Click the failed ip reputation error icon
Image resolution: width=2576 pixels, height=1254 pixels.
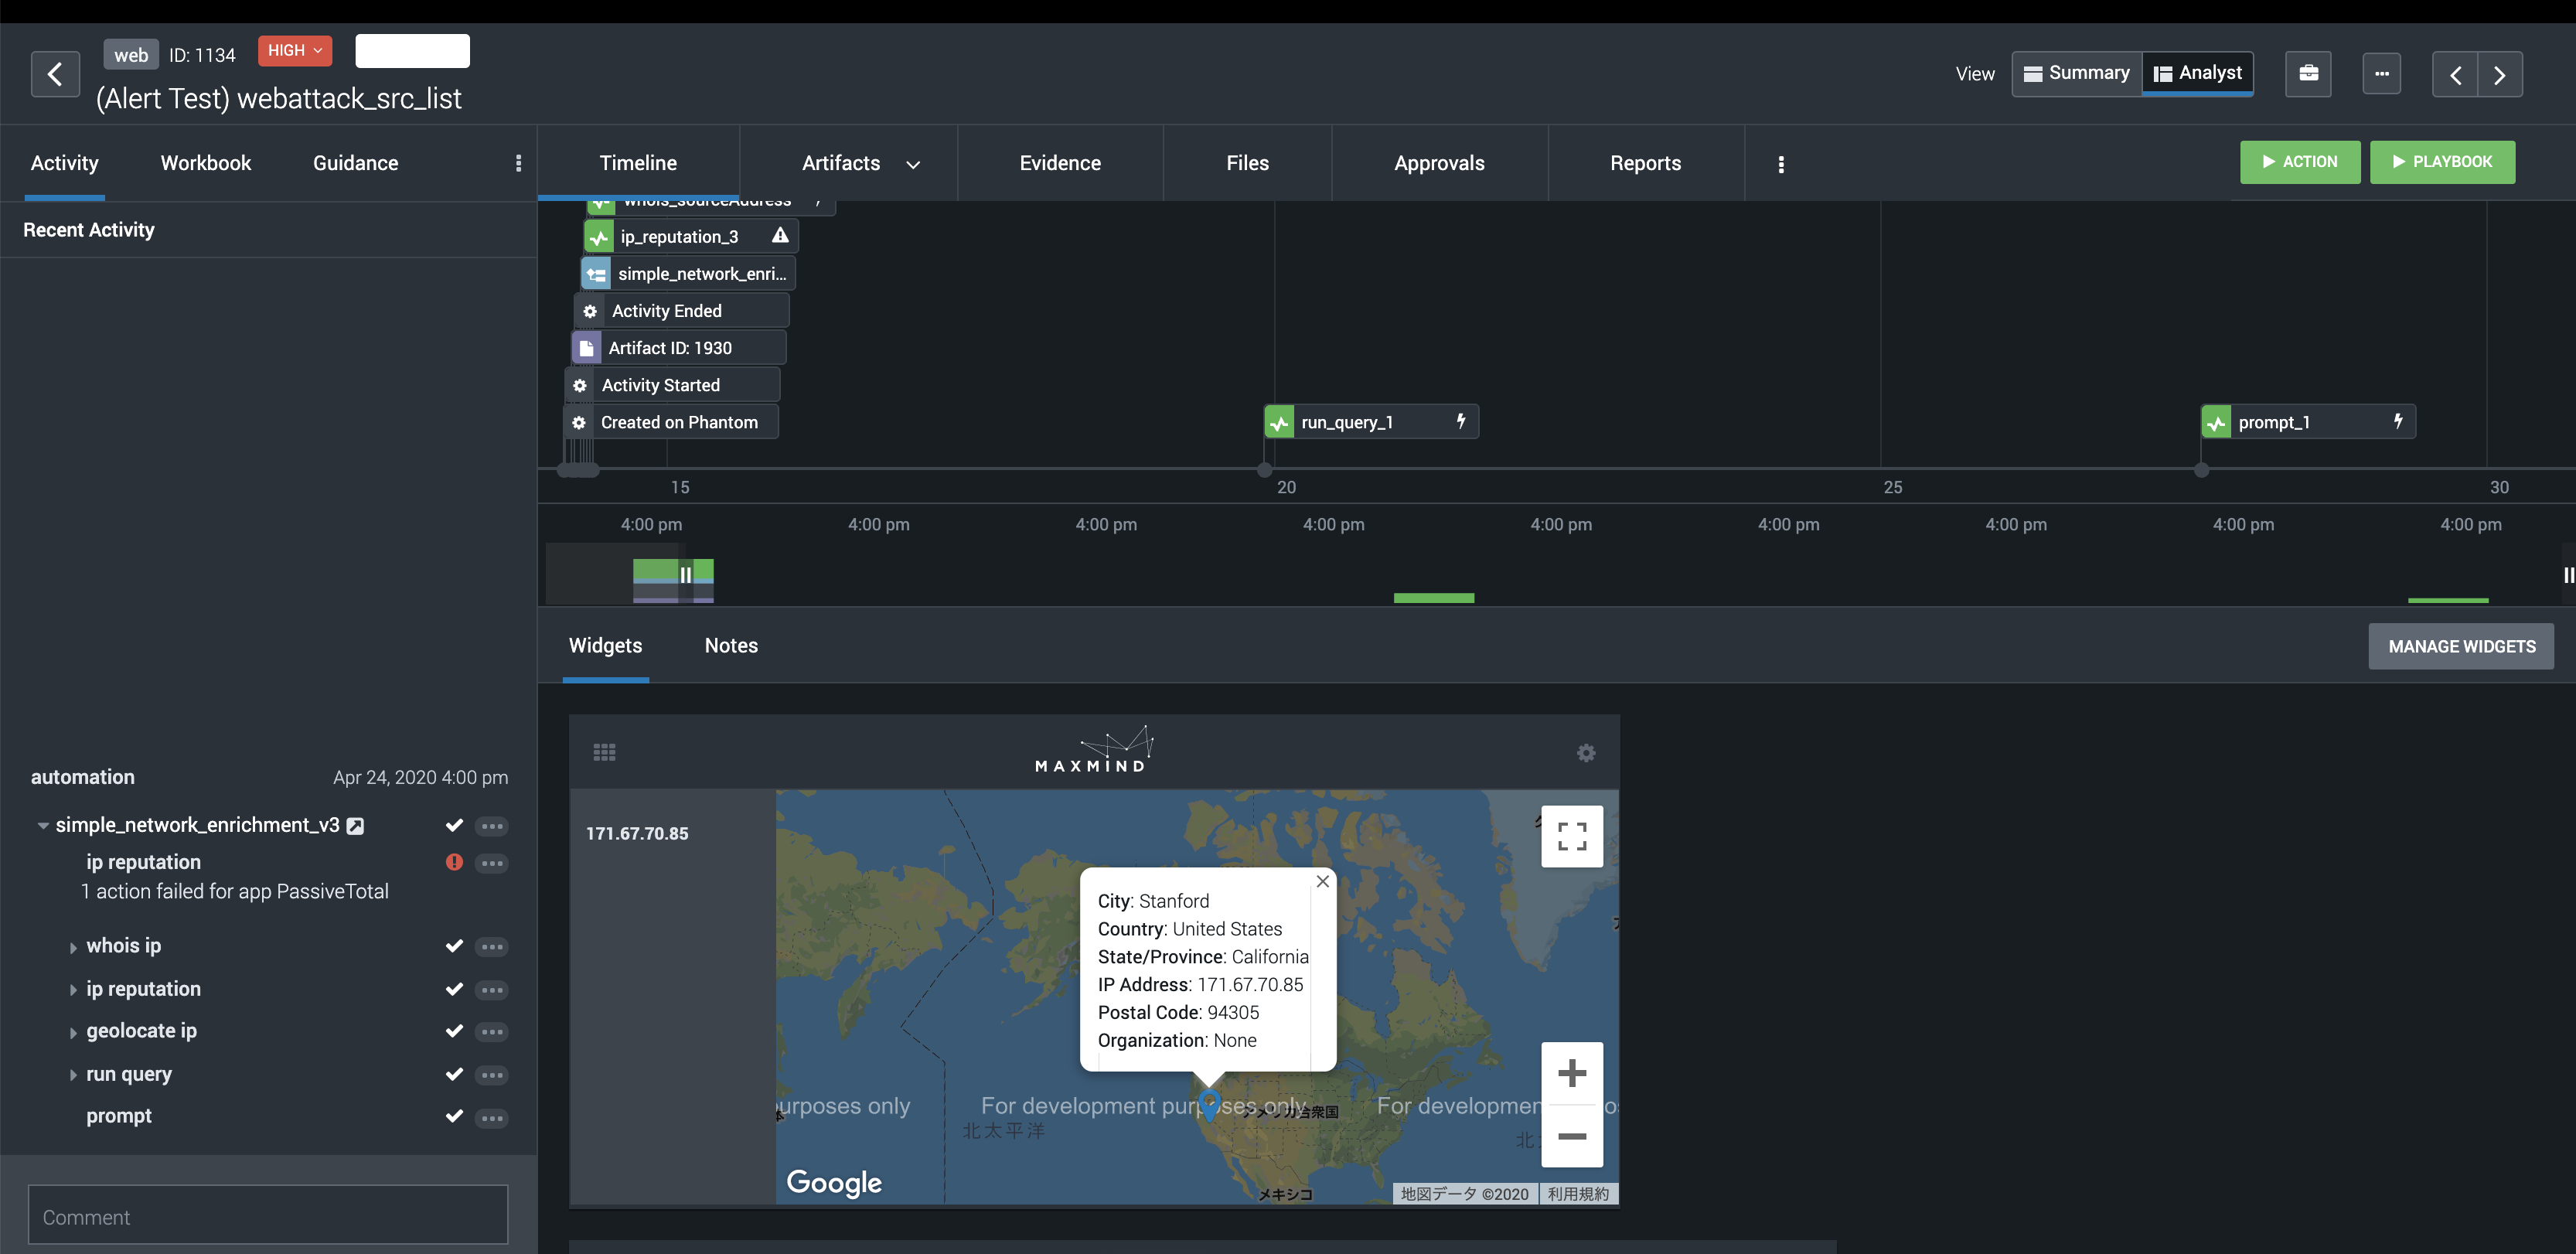[454, 862]
